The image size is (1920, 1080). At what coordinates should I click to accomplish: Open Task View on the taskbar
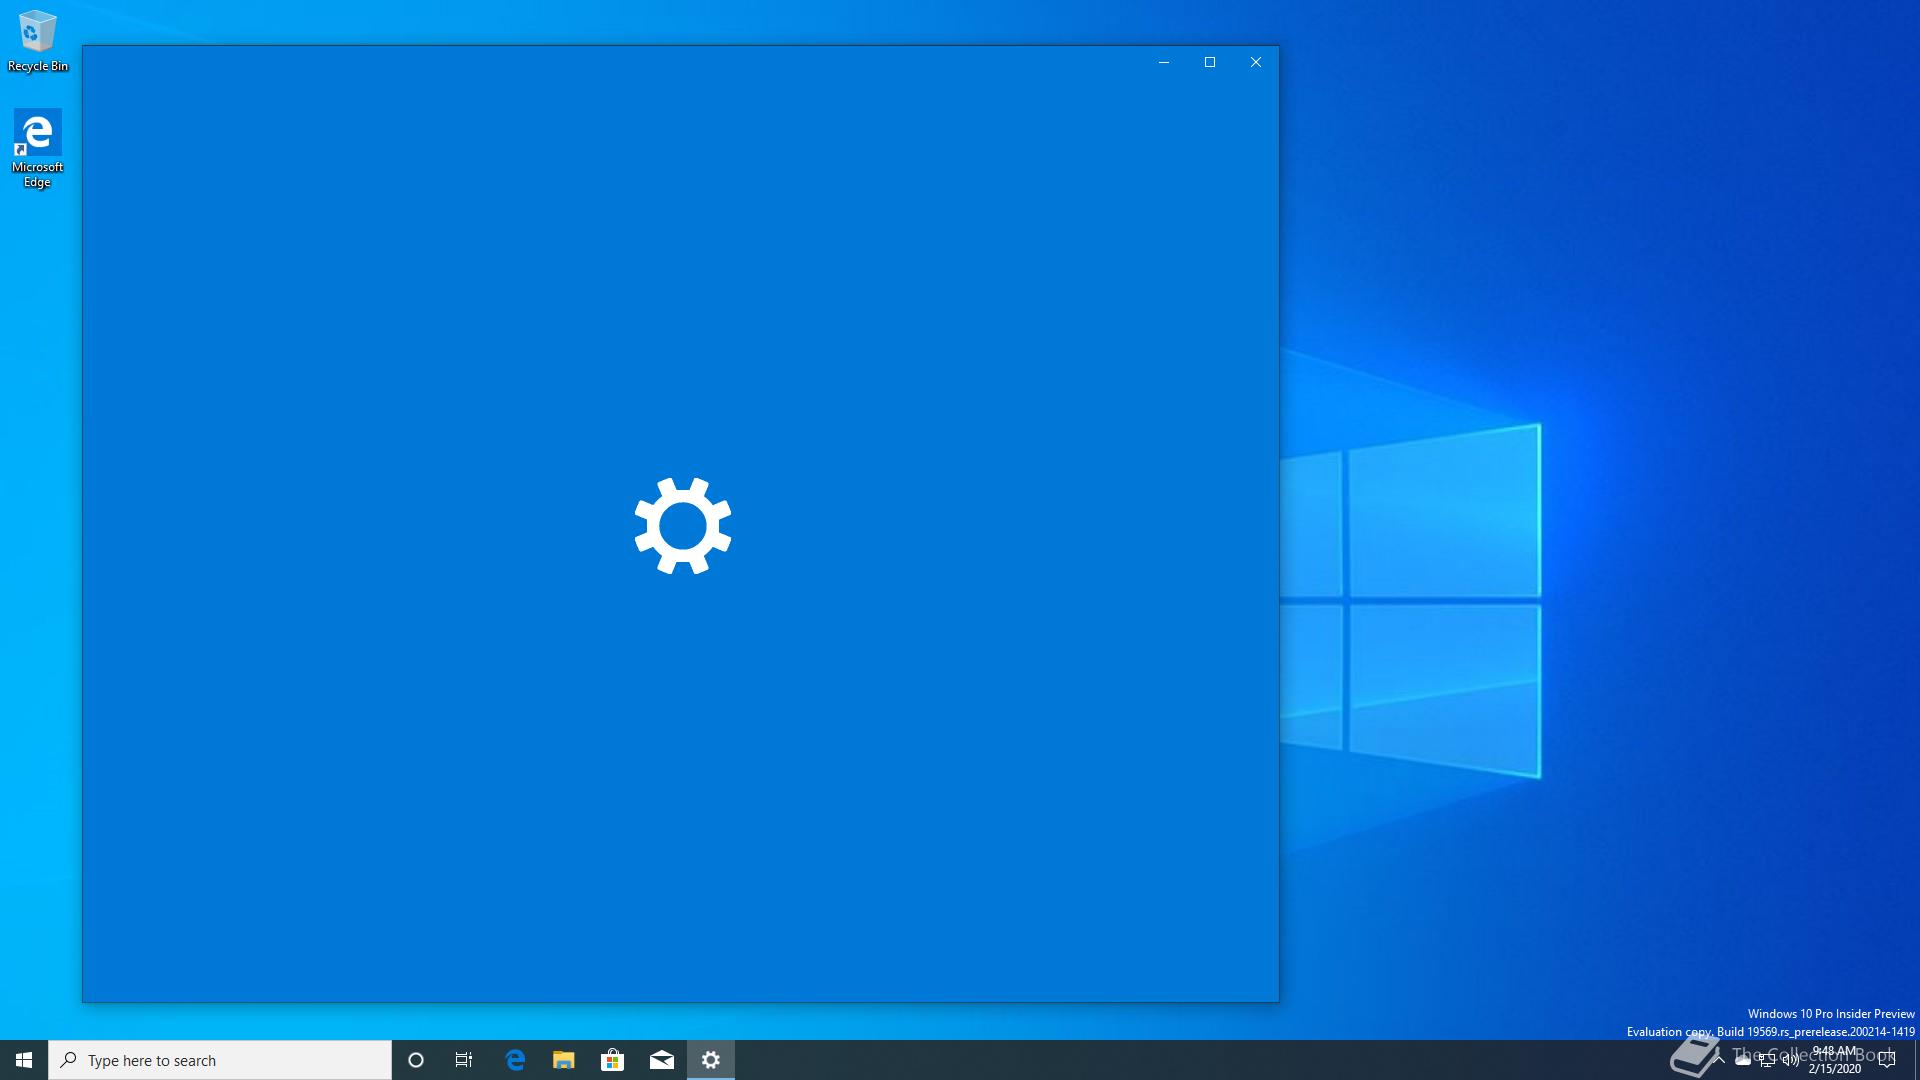(464, 1060)
